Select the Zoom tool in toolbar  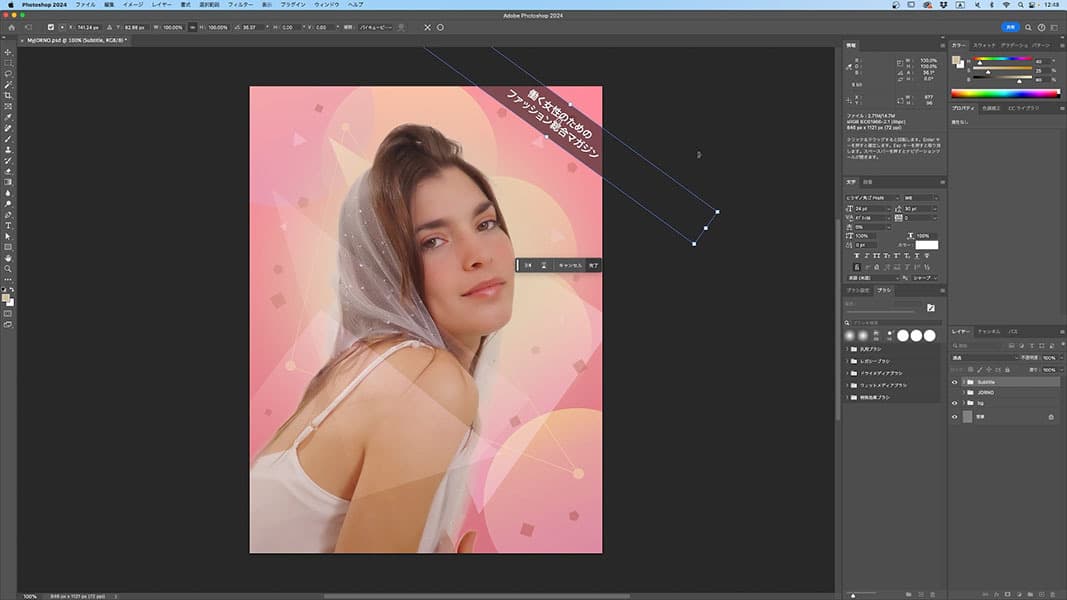[x=8, y=269]
